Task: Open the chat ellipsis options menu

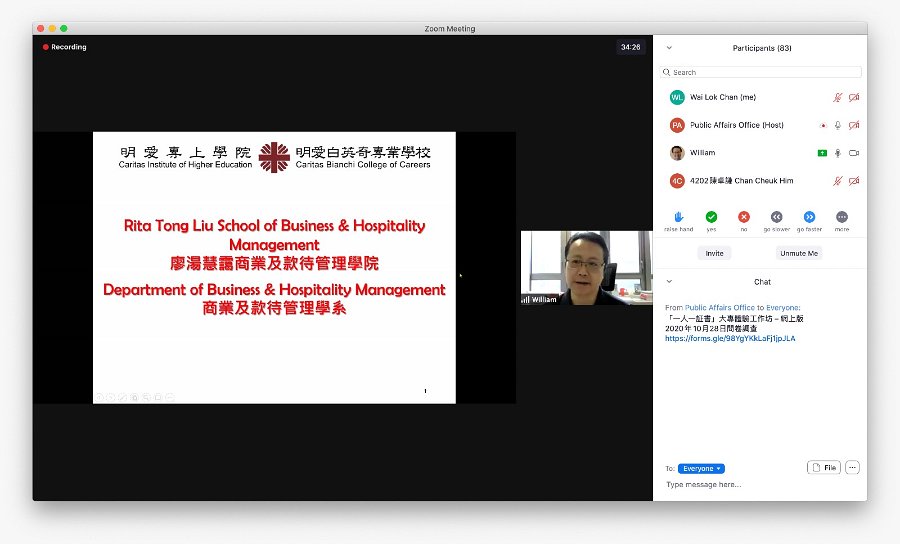Action: pyautogui.click(x=852, y=468)
